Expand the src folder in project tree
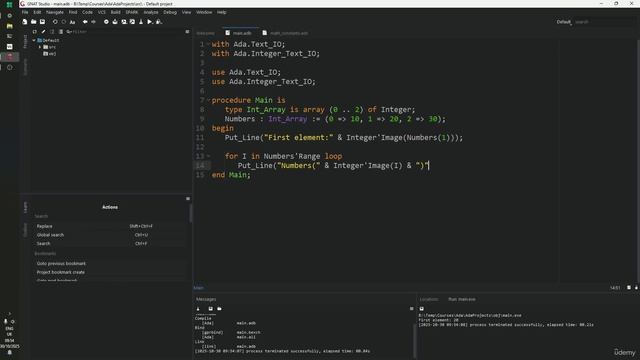 [x=40, y=47]
